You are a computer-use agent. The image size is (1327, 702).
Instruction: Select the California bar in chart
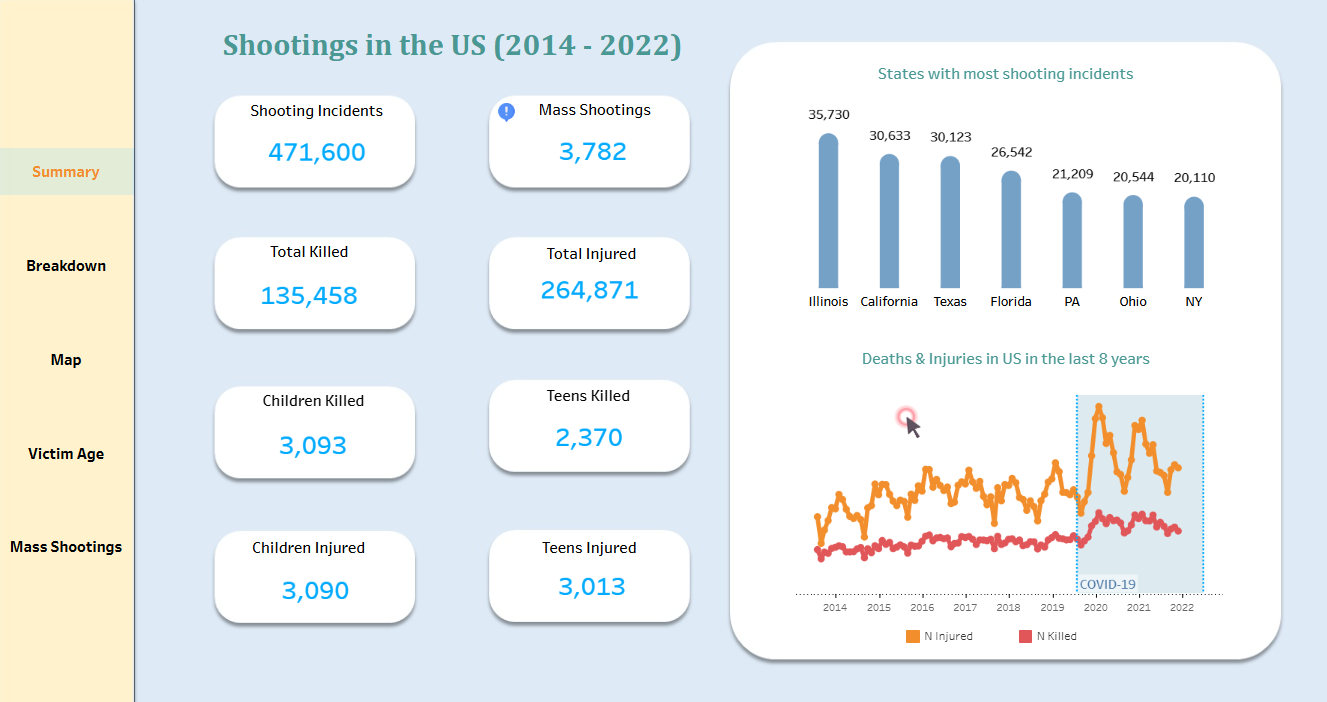click(889, 222)
